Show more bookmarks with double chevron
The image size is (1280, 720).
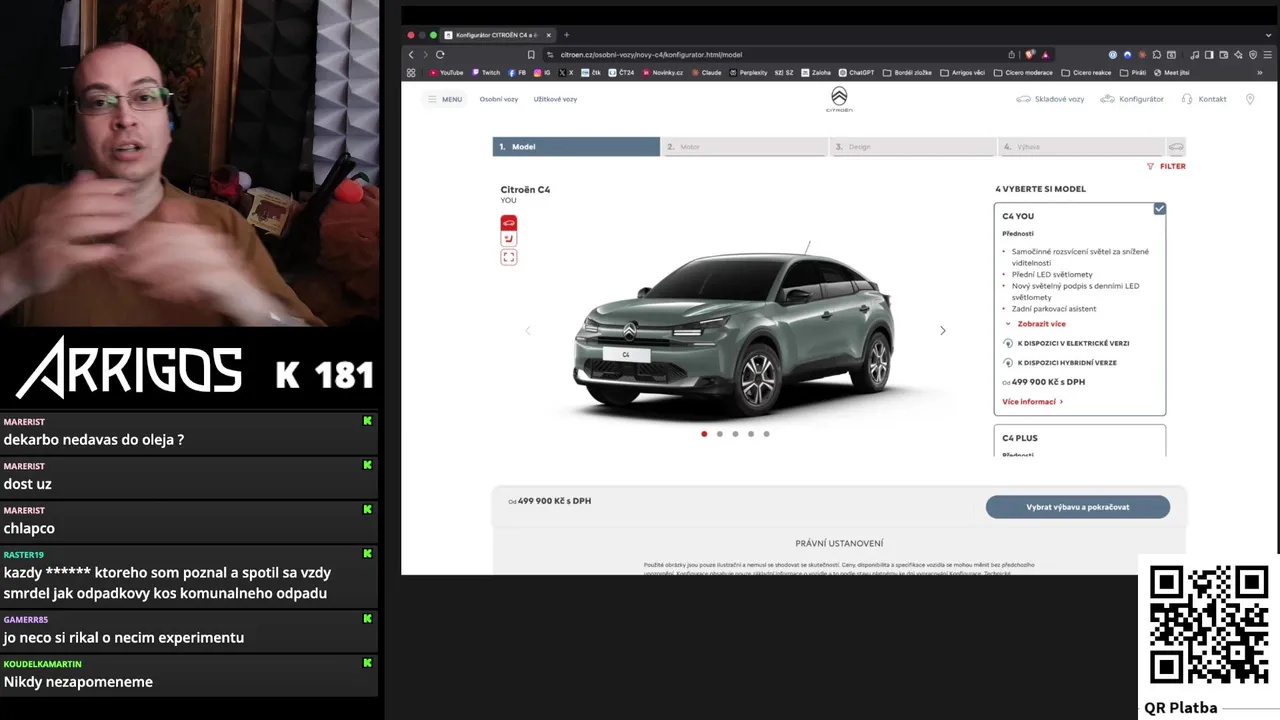[1259, 72]
